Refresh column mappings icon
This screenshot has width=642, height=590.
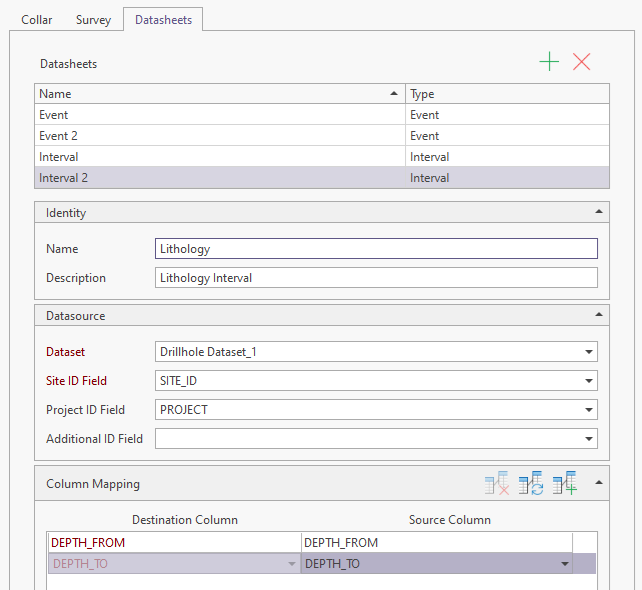click(x=531, y=484)
